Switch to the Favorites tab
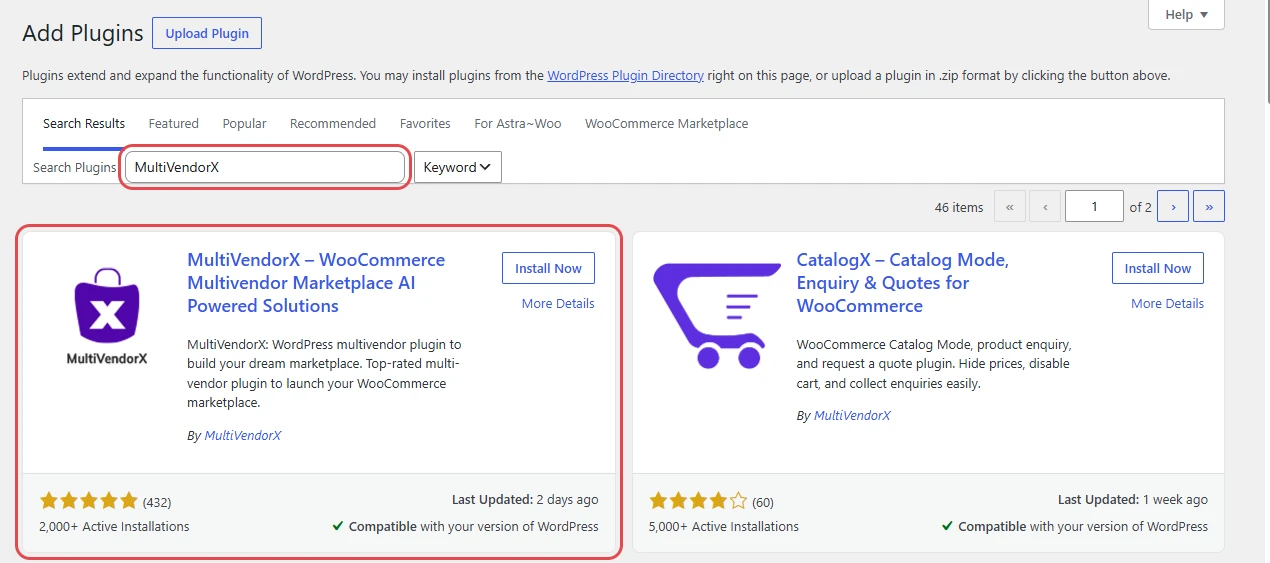The image size is (1270, 563). pyautogui.click(x=425, y=124)
